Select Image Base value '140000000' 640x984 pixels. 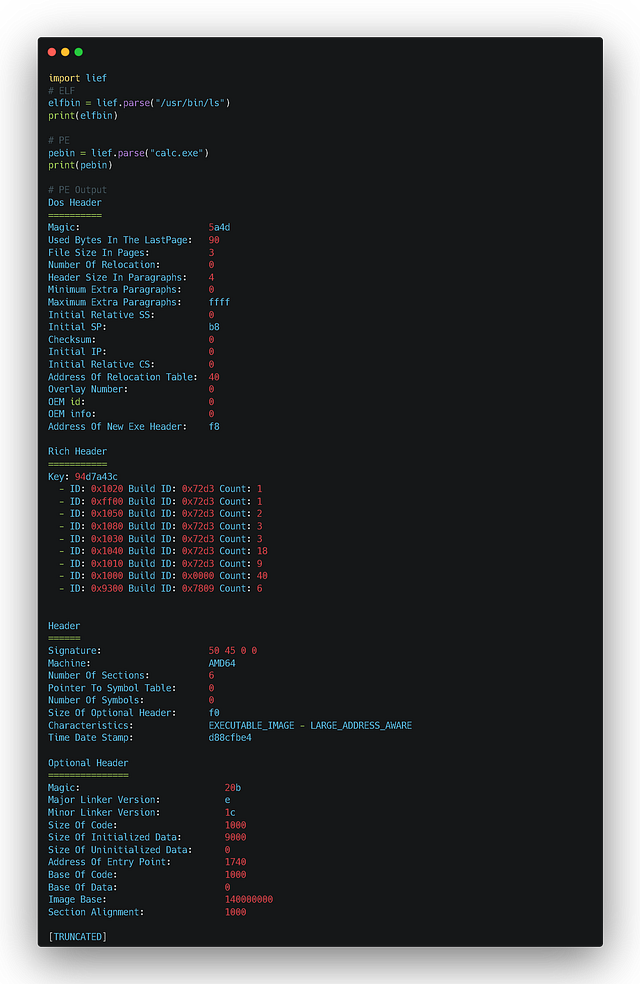[248, 899]
